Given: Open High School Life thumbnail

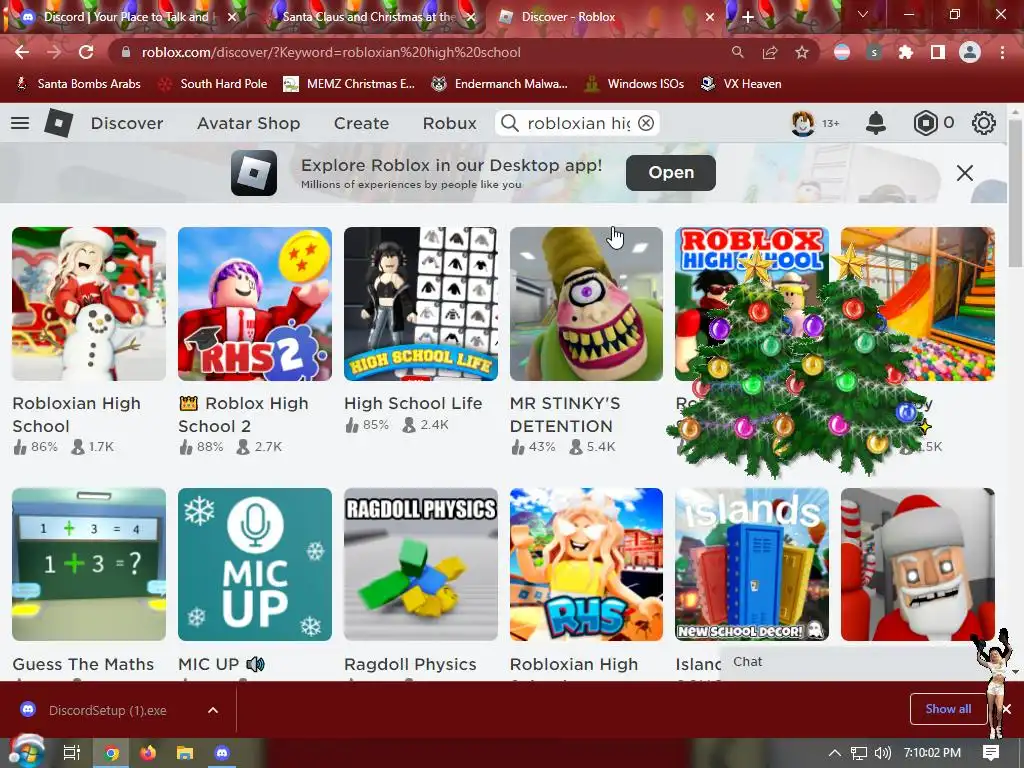Looking at the screenshot, I should pyautogui.click(x=421, y=304).
